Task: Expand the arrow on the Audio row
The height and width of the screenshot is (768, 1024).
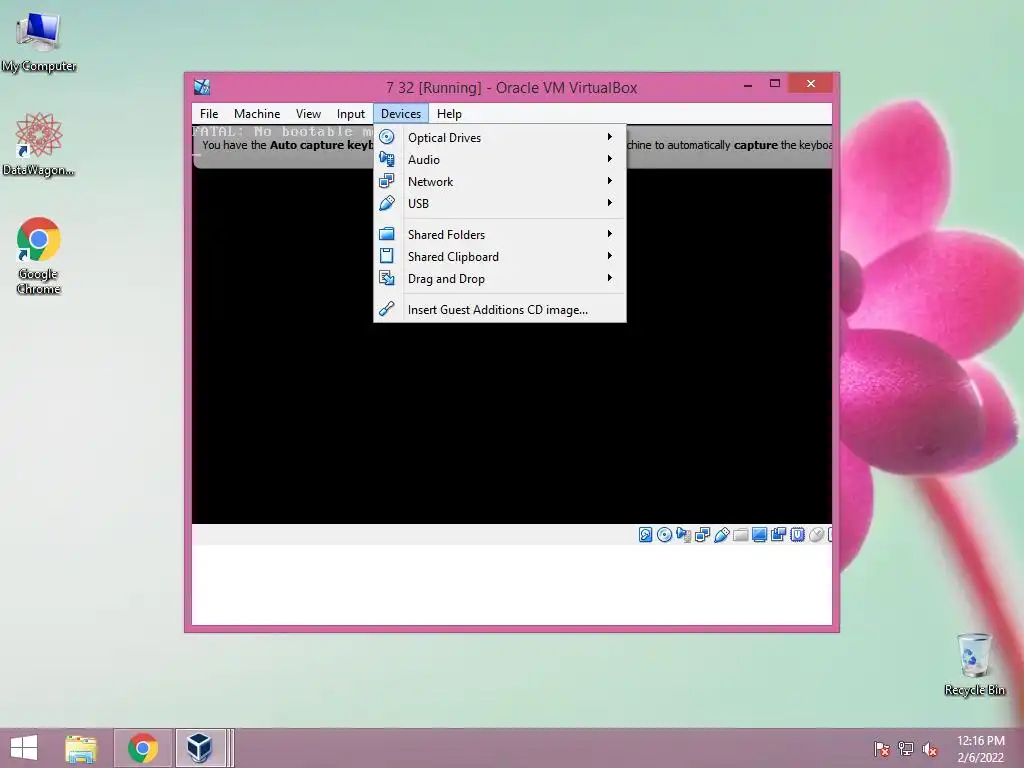Action: pyautogui.click(x=609, y=159)
